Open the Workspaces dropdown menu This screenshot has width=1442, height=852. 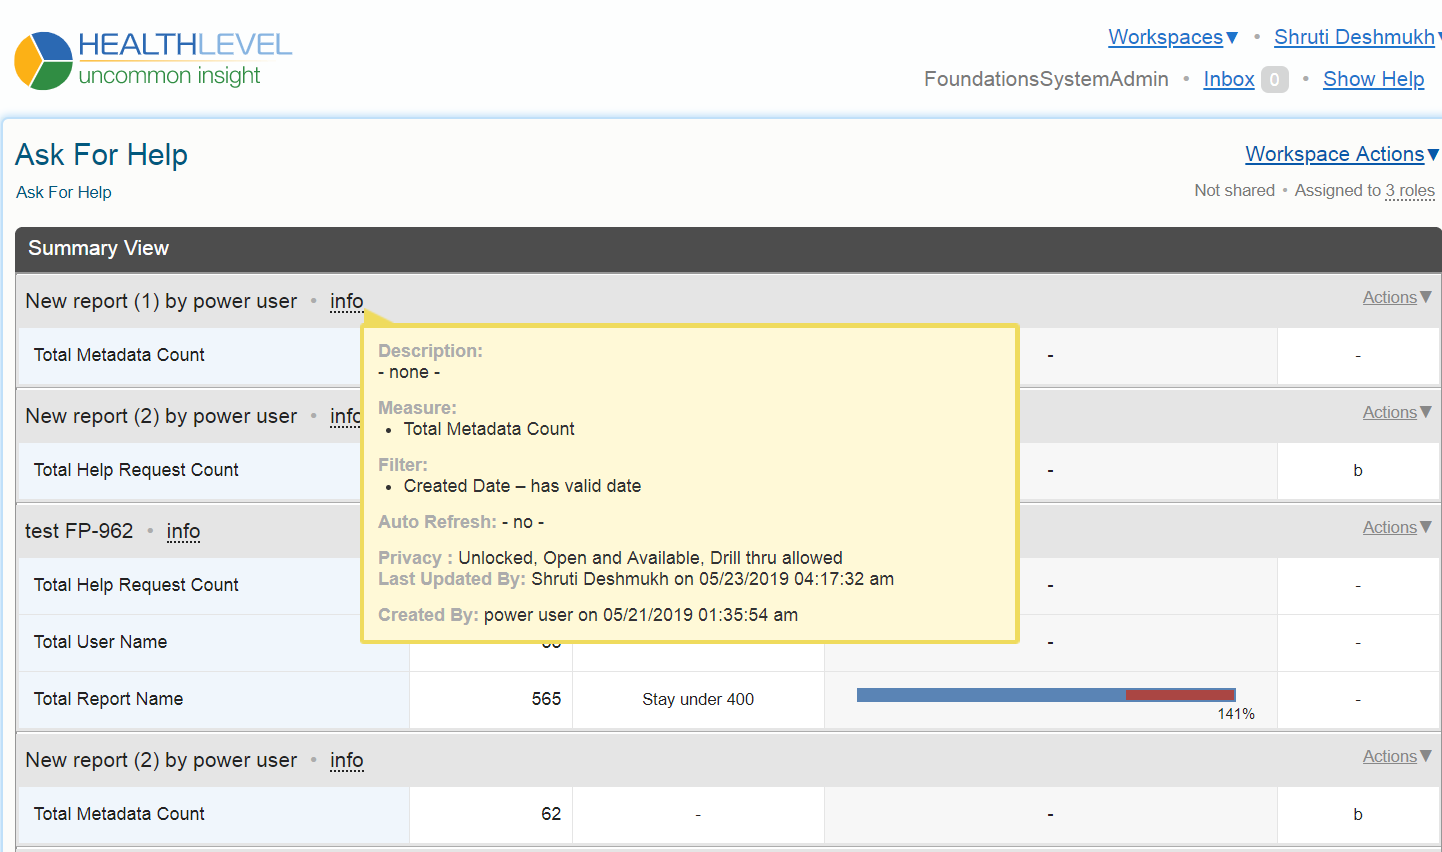[1172, 37]
